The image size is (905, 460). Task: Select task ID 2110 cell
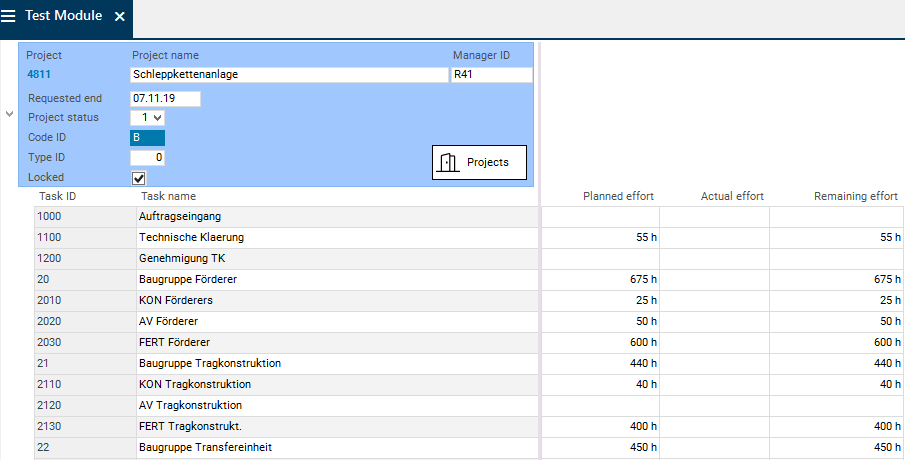coord(50,384)
